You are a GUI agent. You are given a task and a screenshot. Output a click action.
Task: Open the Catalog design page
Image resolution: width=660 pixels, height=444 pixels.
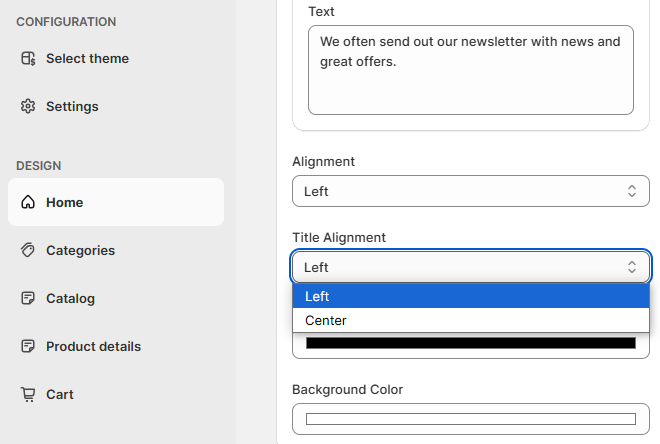pos(116,298)
